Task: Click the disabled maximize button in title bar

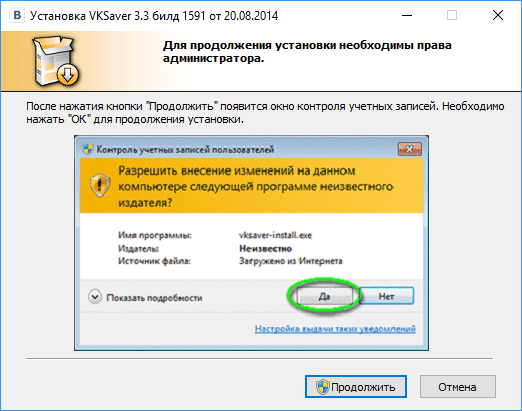Action: (452, 15)
